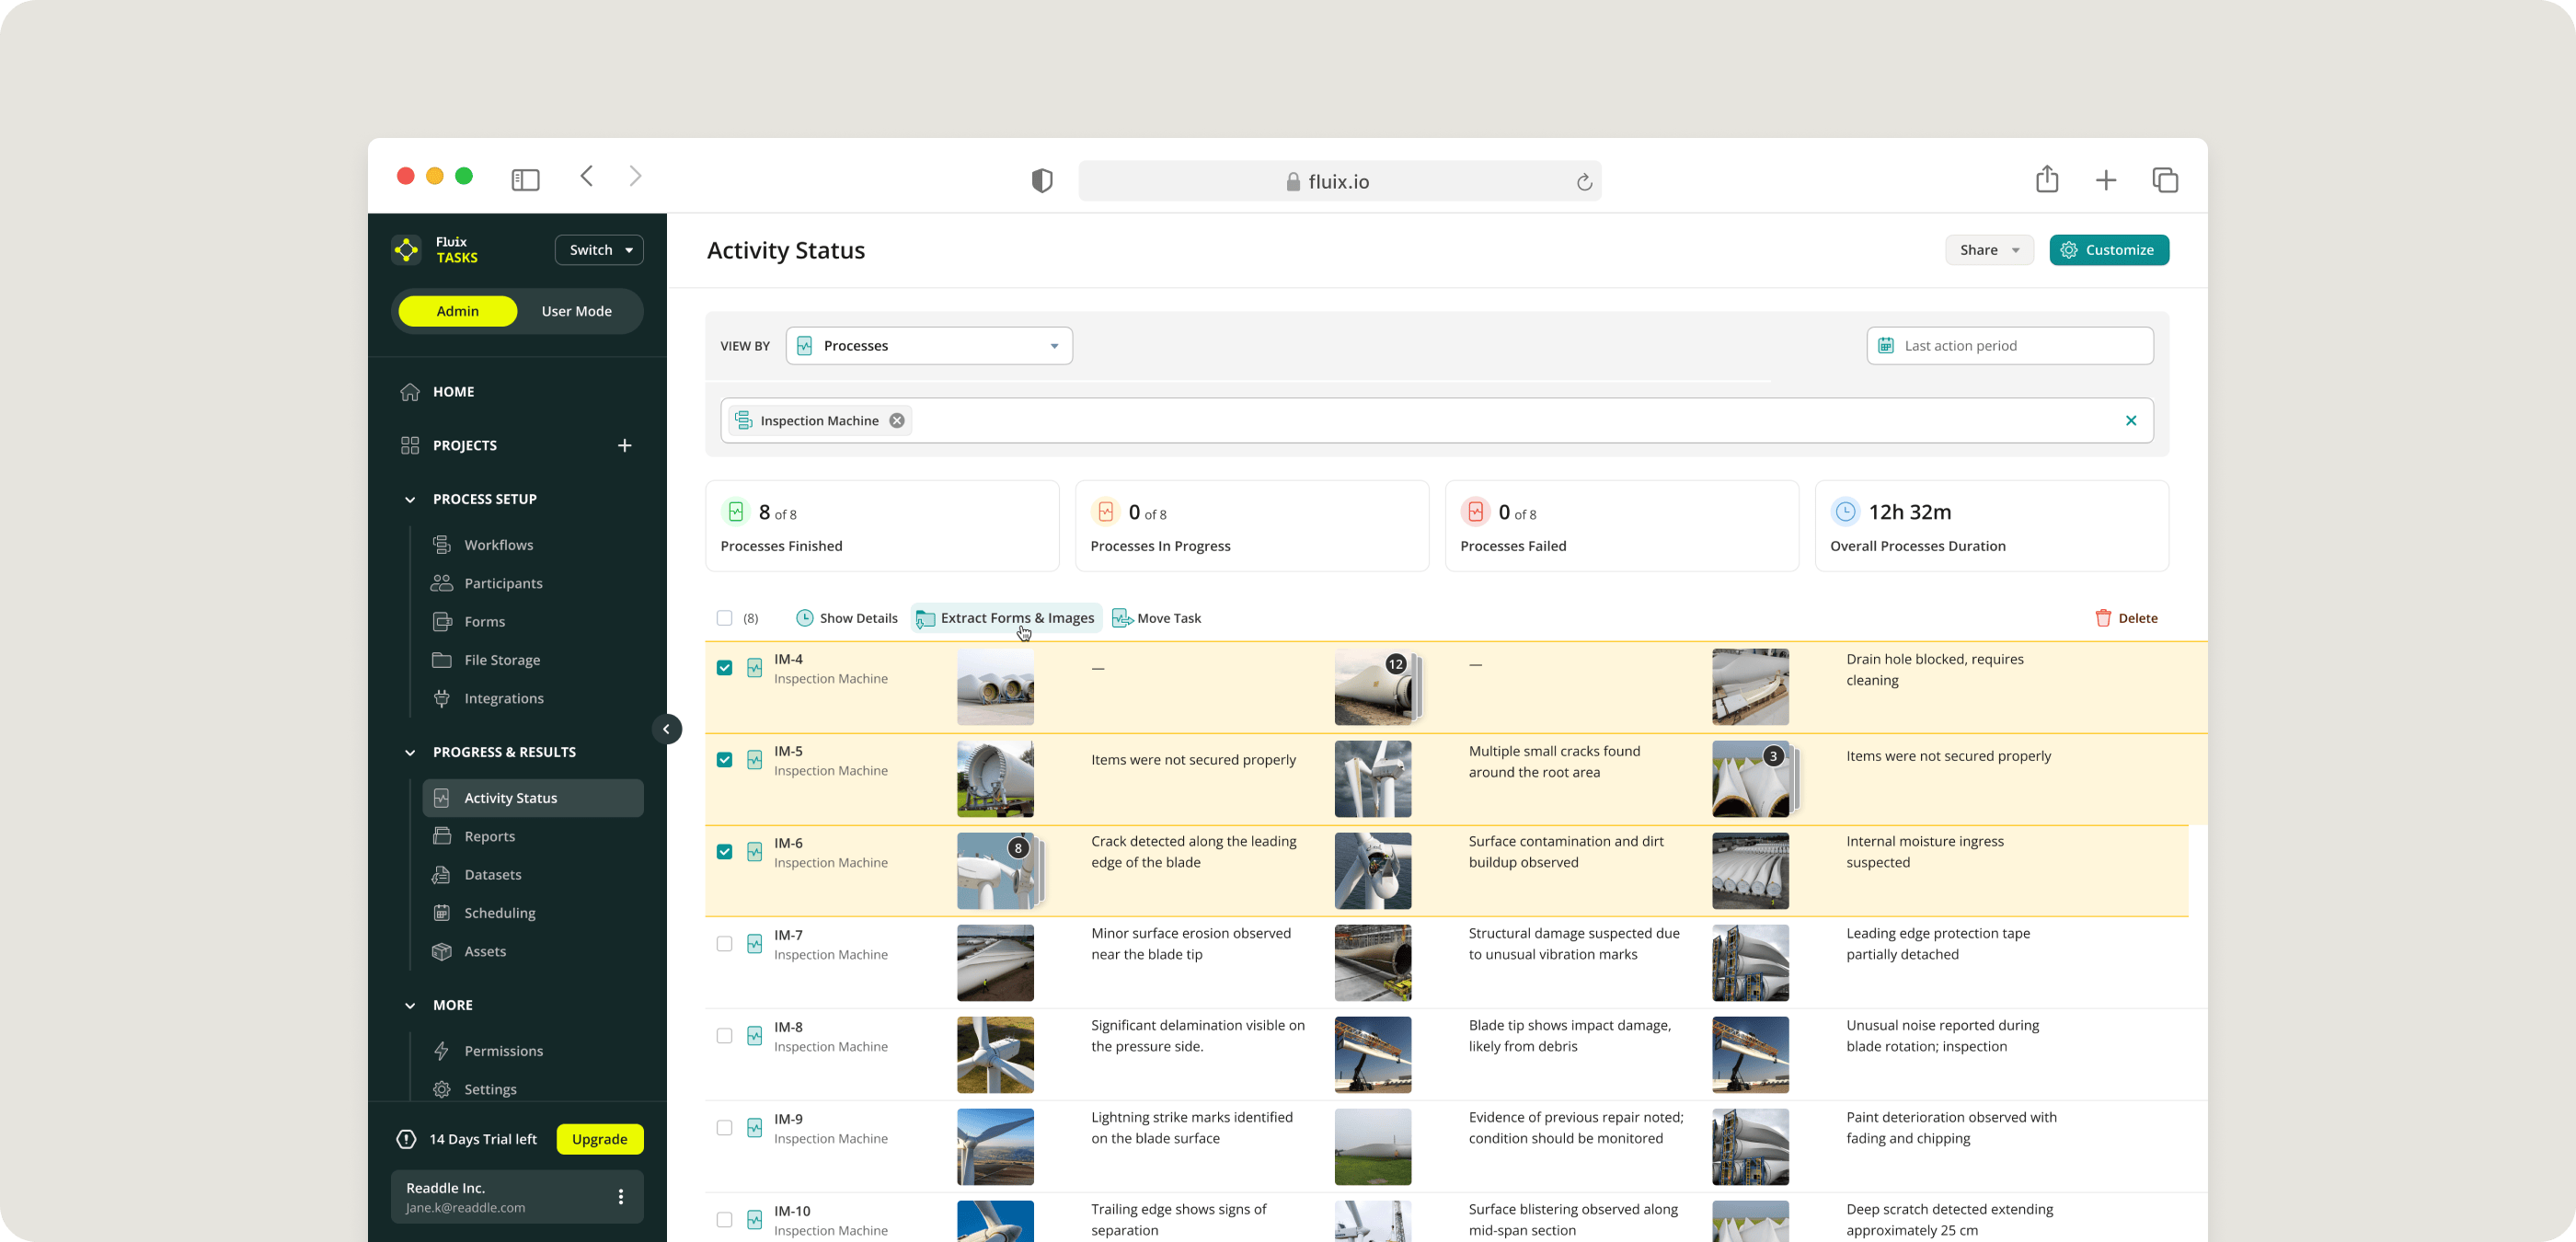
Task: Click the Show Details clock icon
Action: [804, 618]
